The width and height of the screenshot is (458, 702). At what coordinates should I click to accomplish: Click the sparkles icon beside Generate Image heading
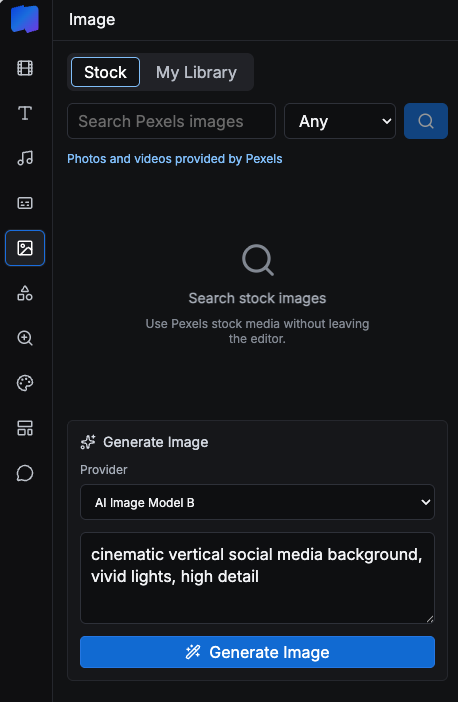click(x=88, y=442)
